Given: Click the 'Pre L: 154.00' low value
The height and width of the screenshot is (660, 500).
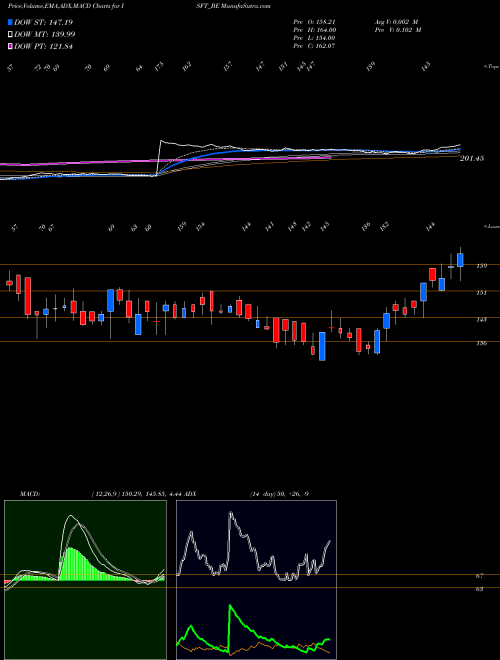Looking at the screenshot, I should click(x=314, y=38).
